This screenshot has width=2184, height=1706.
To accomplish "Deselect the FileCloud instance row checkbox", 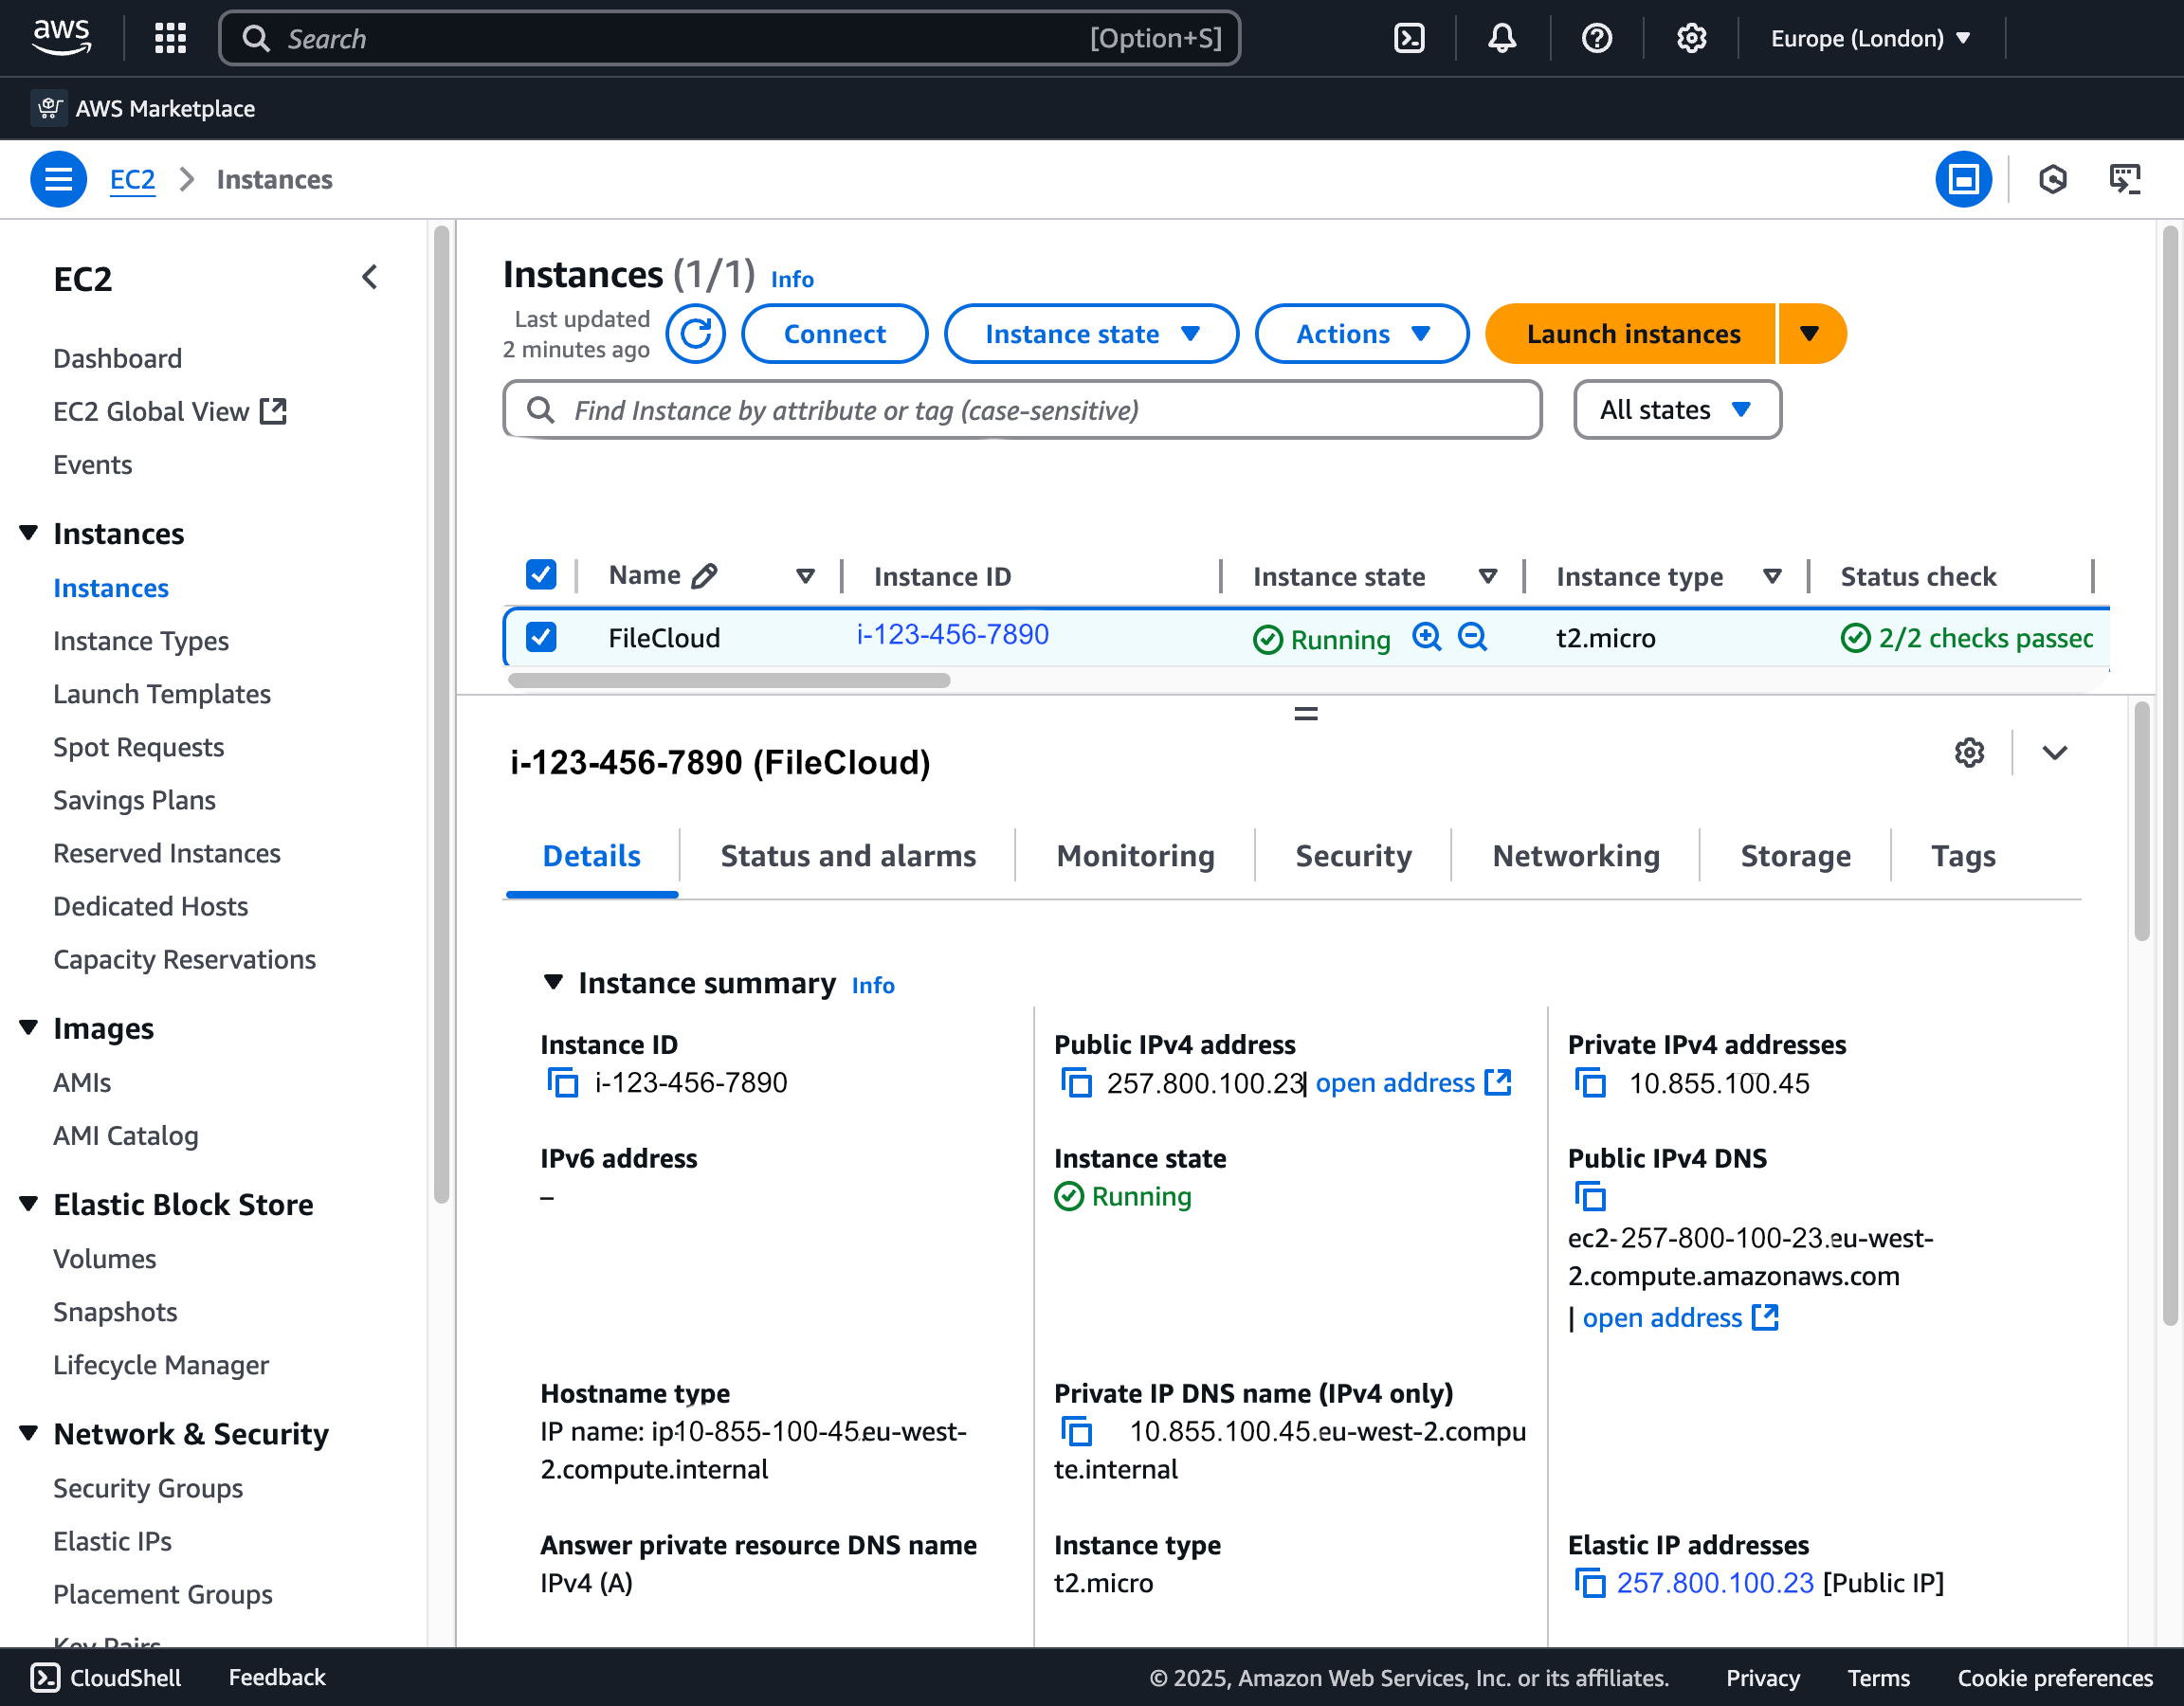I will pyautogui.click(x=541, y=637).
